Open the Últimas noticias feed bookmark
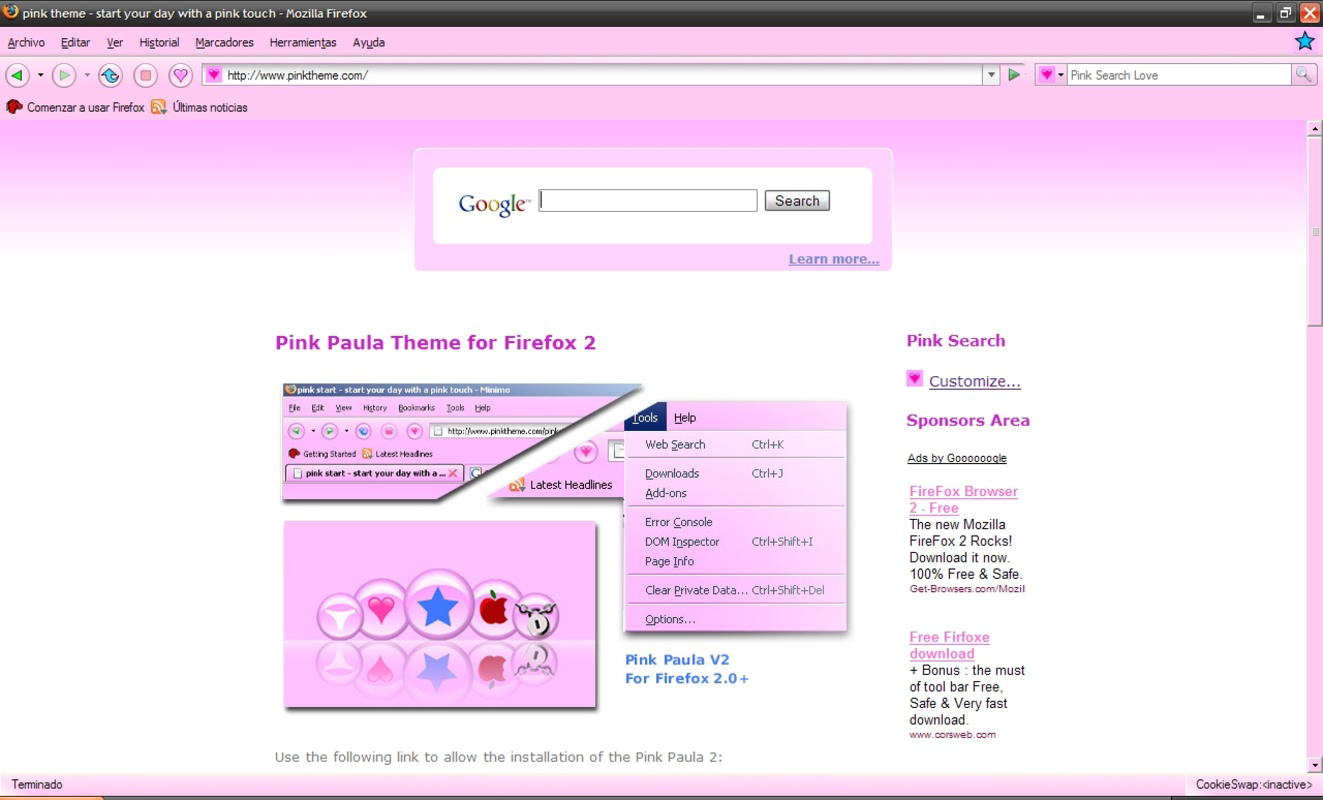The width and height of the screenshot is (1323, 800). click(x=199, y=107)
